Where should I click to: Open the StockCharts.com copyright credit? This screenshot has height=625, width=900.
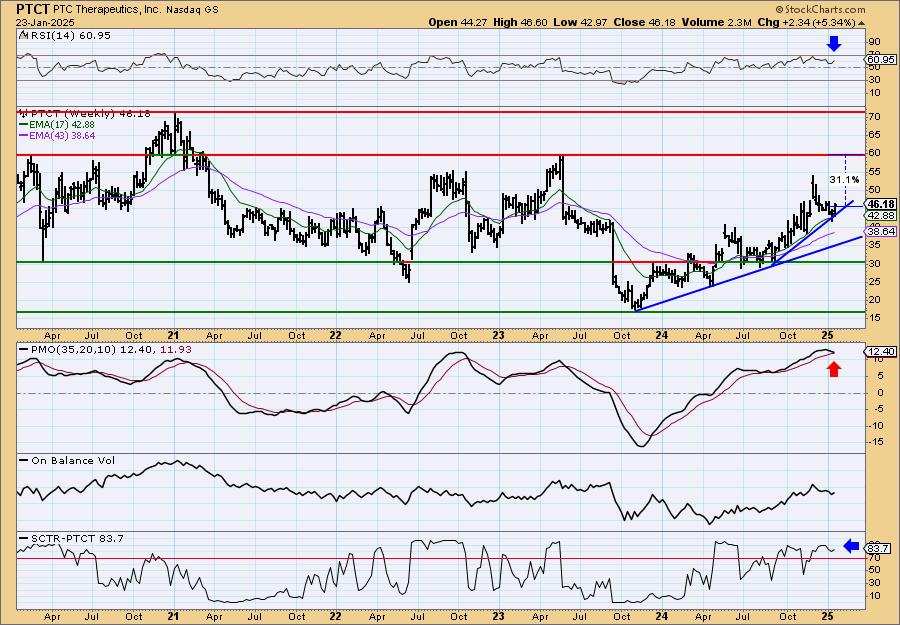(820, 10)
